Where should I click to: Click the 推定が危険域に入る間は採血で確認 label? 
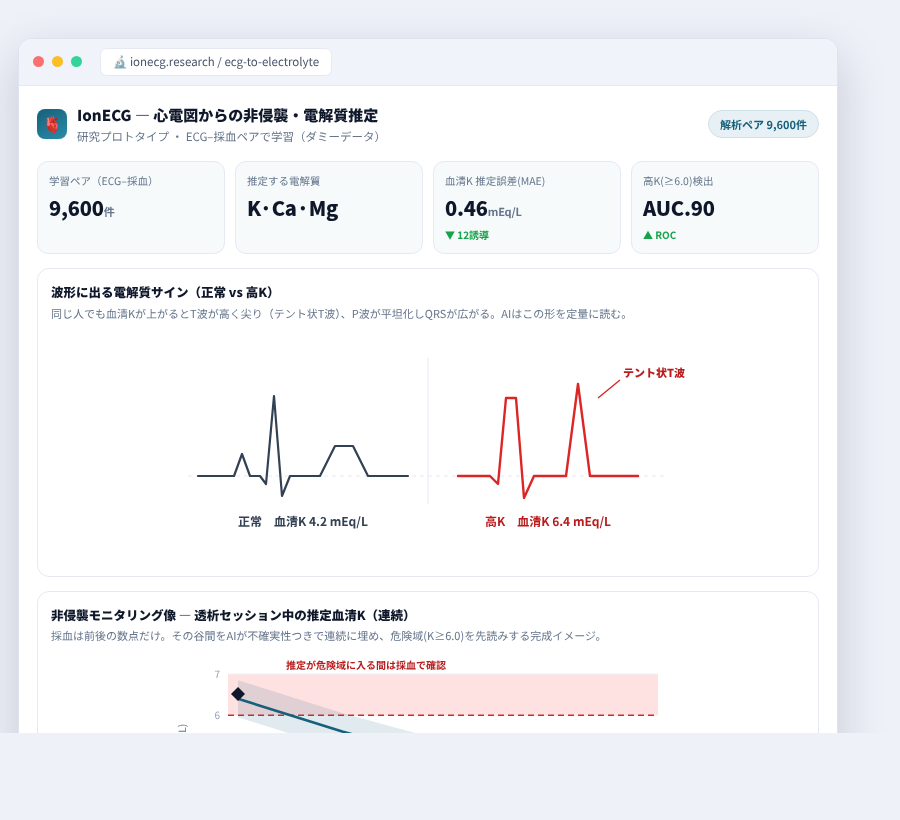point(366,666)
